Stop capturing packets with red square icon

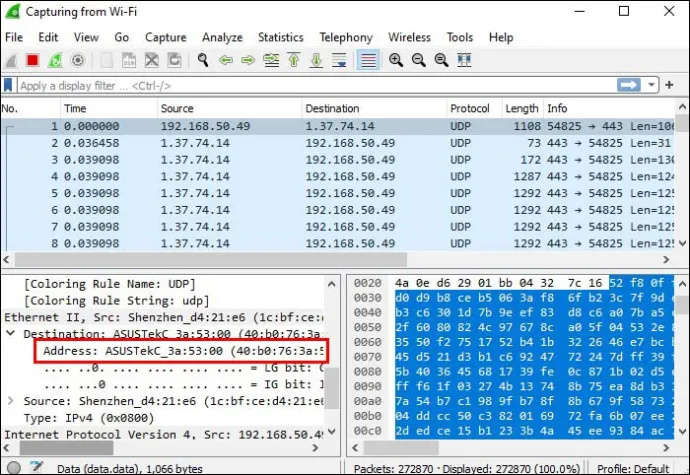(32, 60)
